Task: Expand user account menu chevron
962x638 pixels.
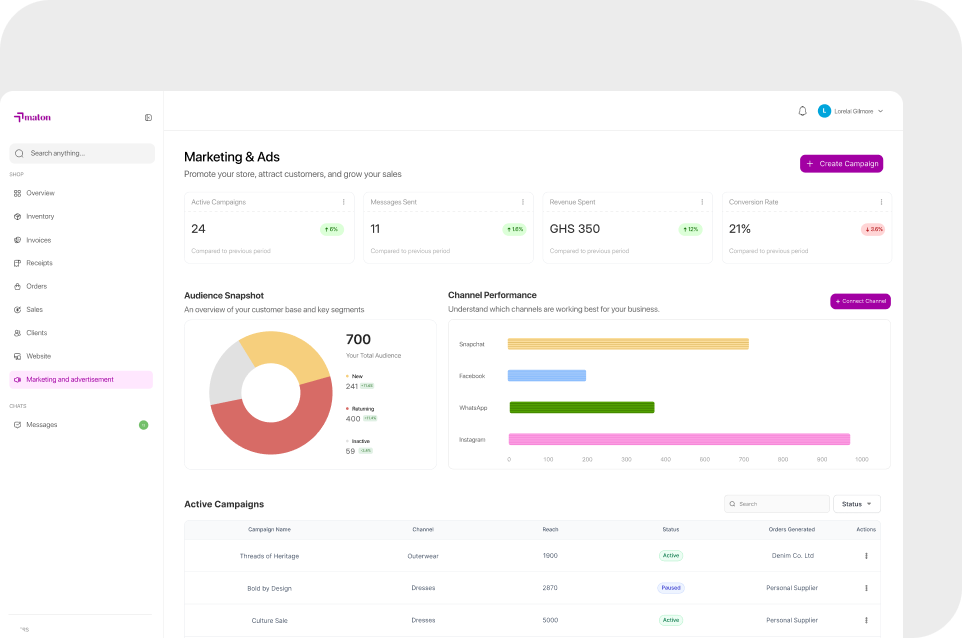Action: coord(880,111)
